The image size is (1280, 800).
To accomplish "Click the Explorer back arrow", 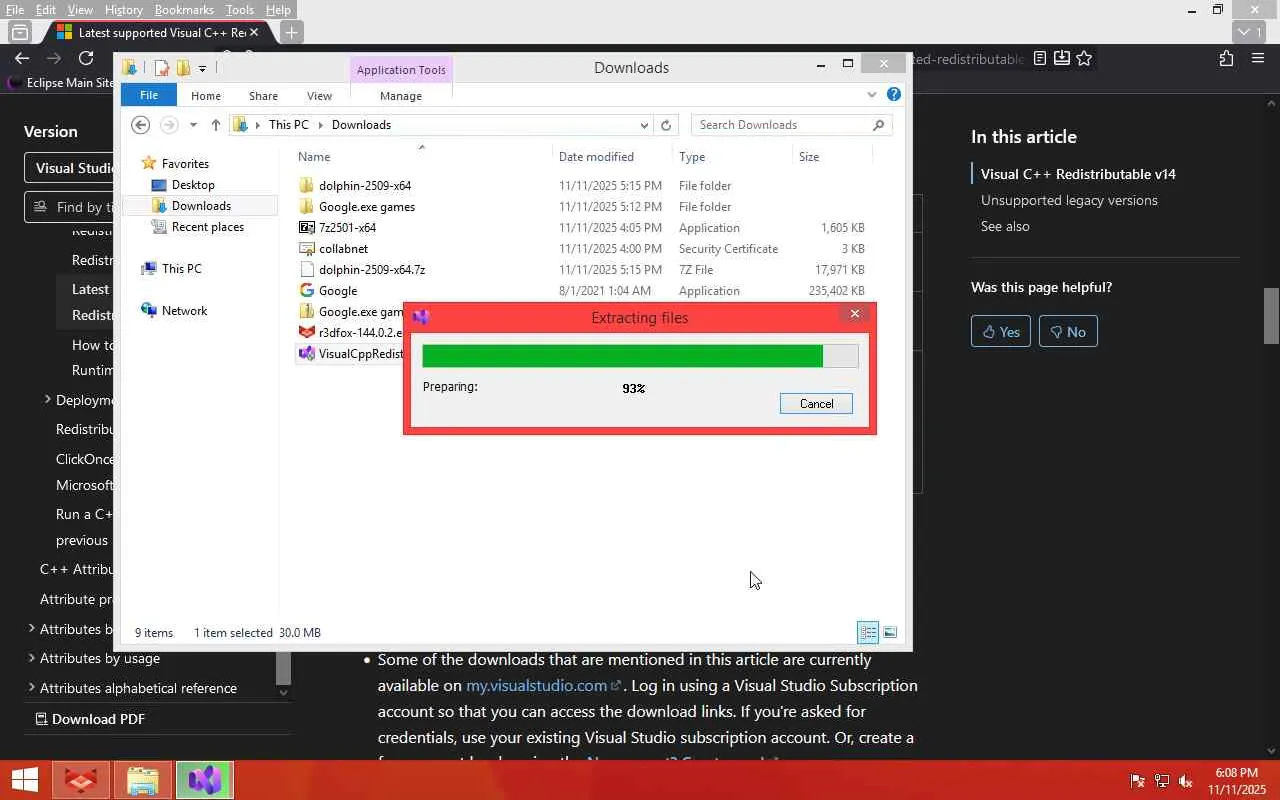I will pyautogui.click(x=141, y=125).
